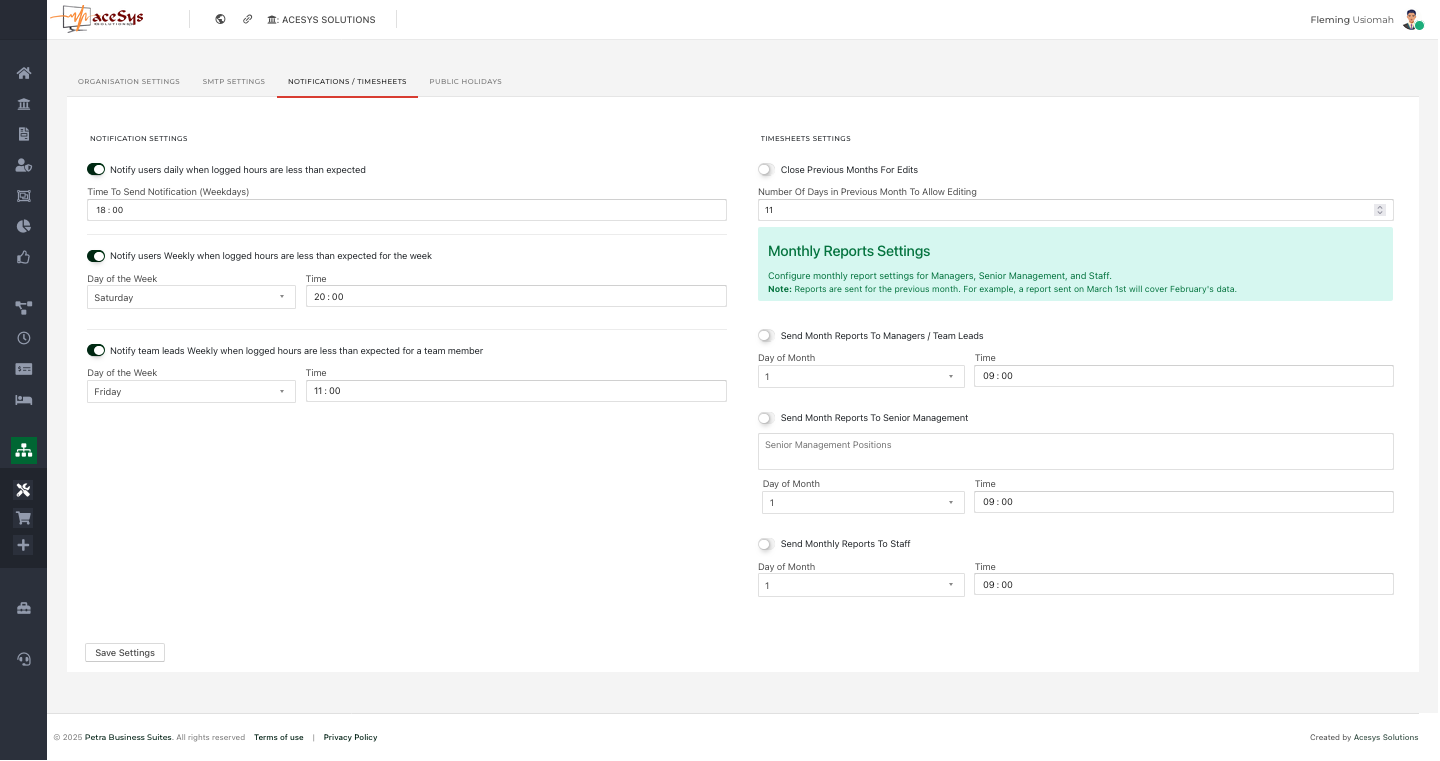Open the clock icon in sidebar

click(x=23, y=338)
